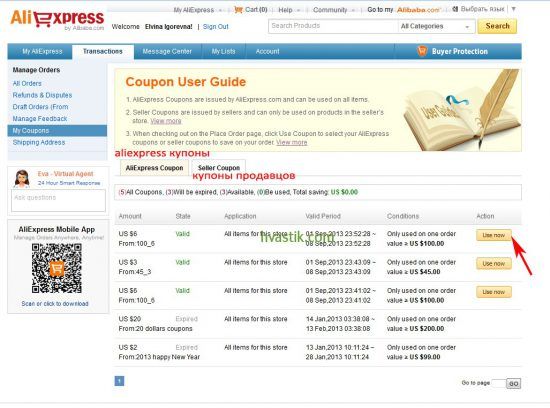Click 'US $200.00' condition value

click(427, 329)
